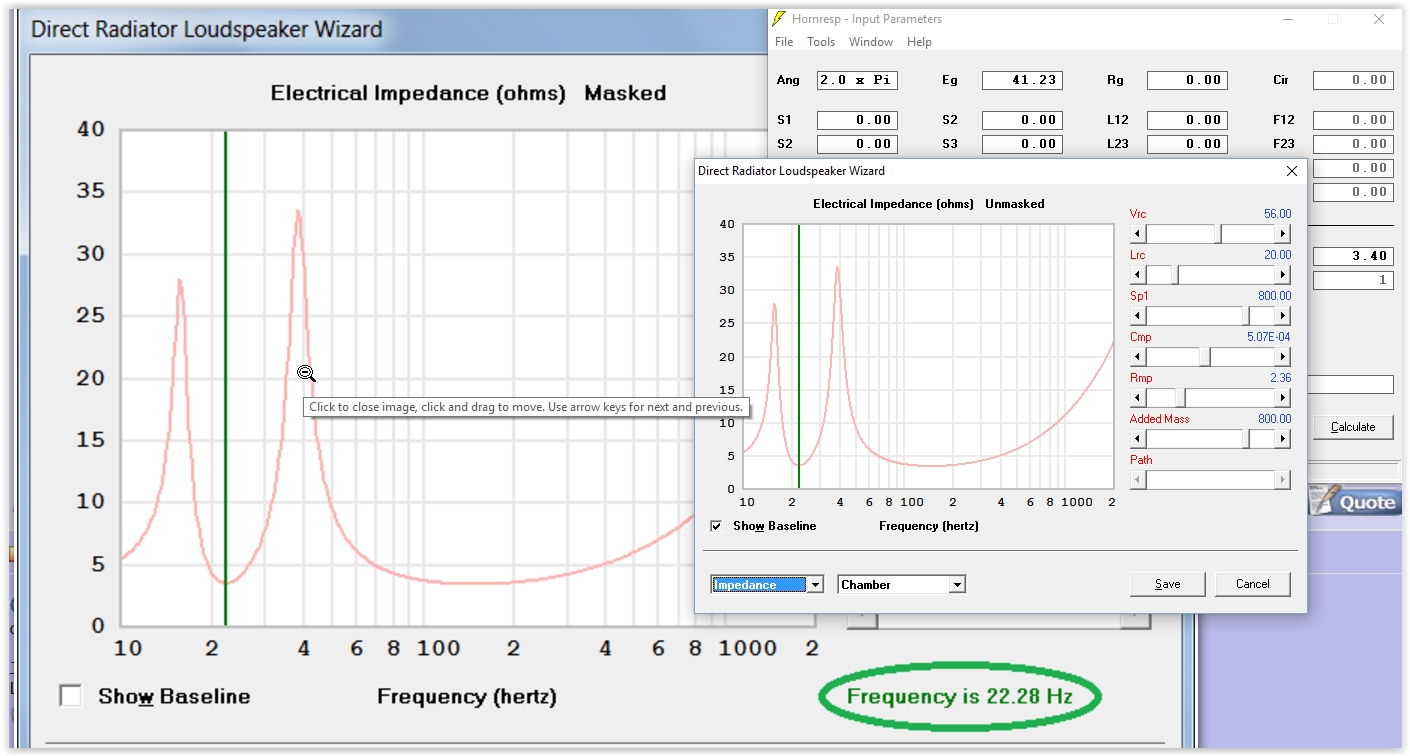This screenshot has width=1410, height=756.
Task: Decrease Cmp using its left arrow
Action: click(1136, 357)
